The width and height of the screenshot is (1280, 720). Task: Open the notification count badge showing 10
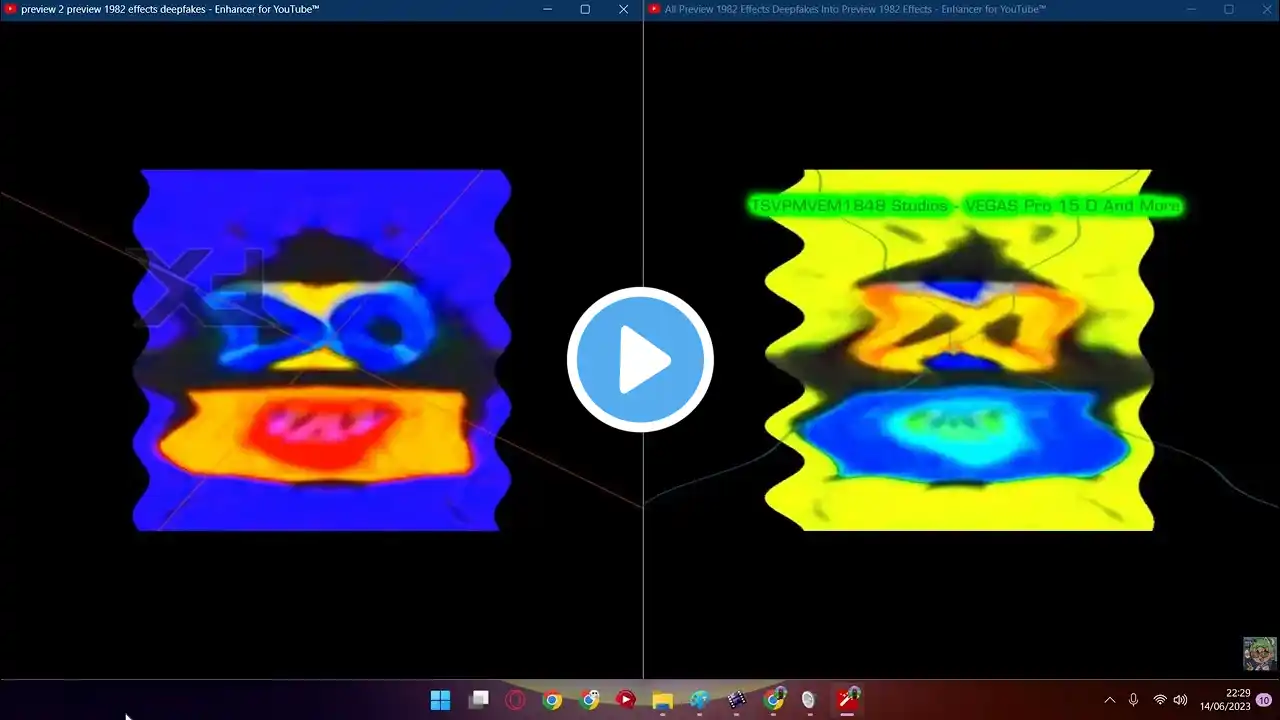click(x=1264, y=700)
